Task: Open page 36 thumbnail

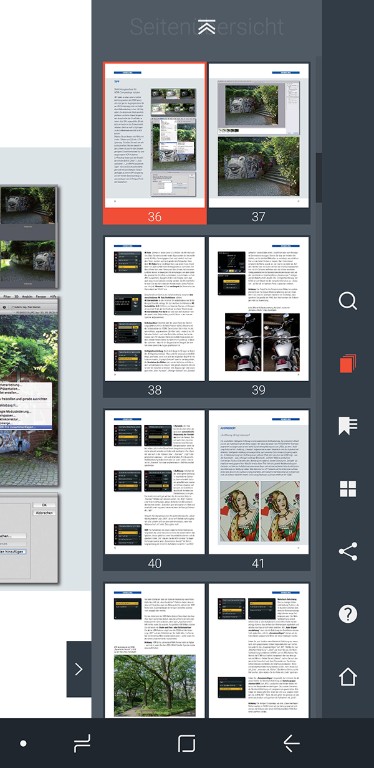Action: coord(155,143)
